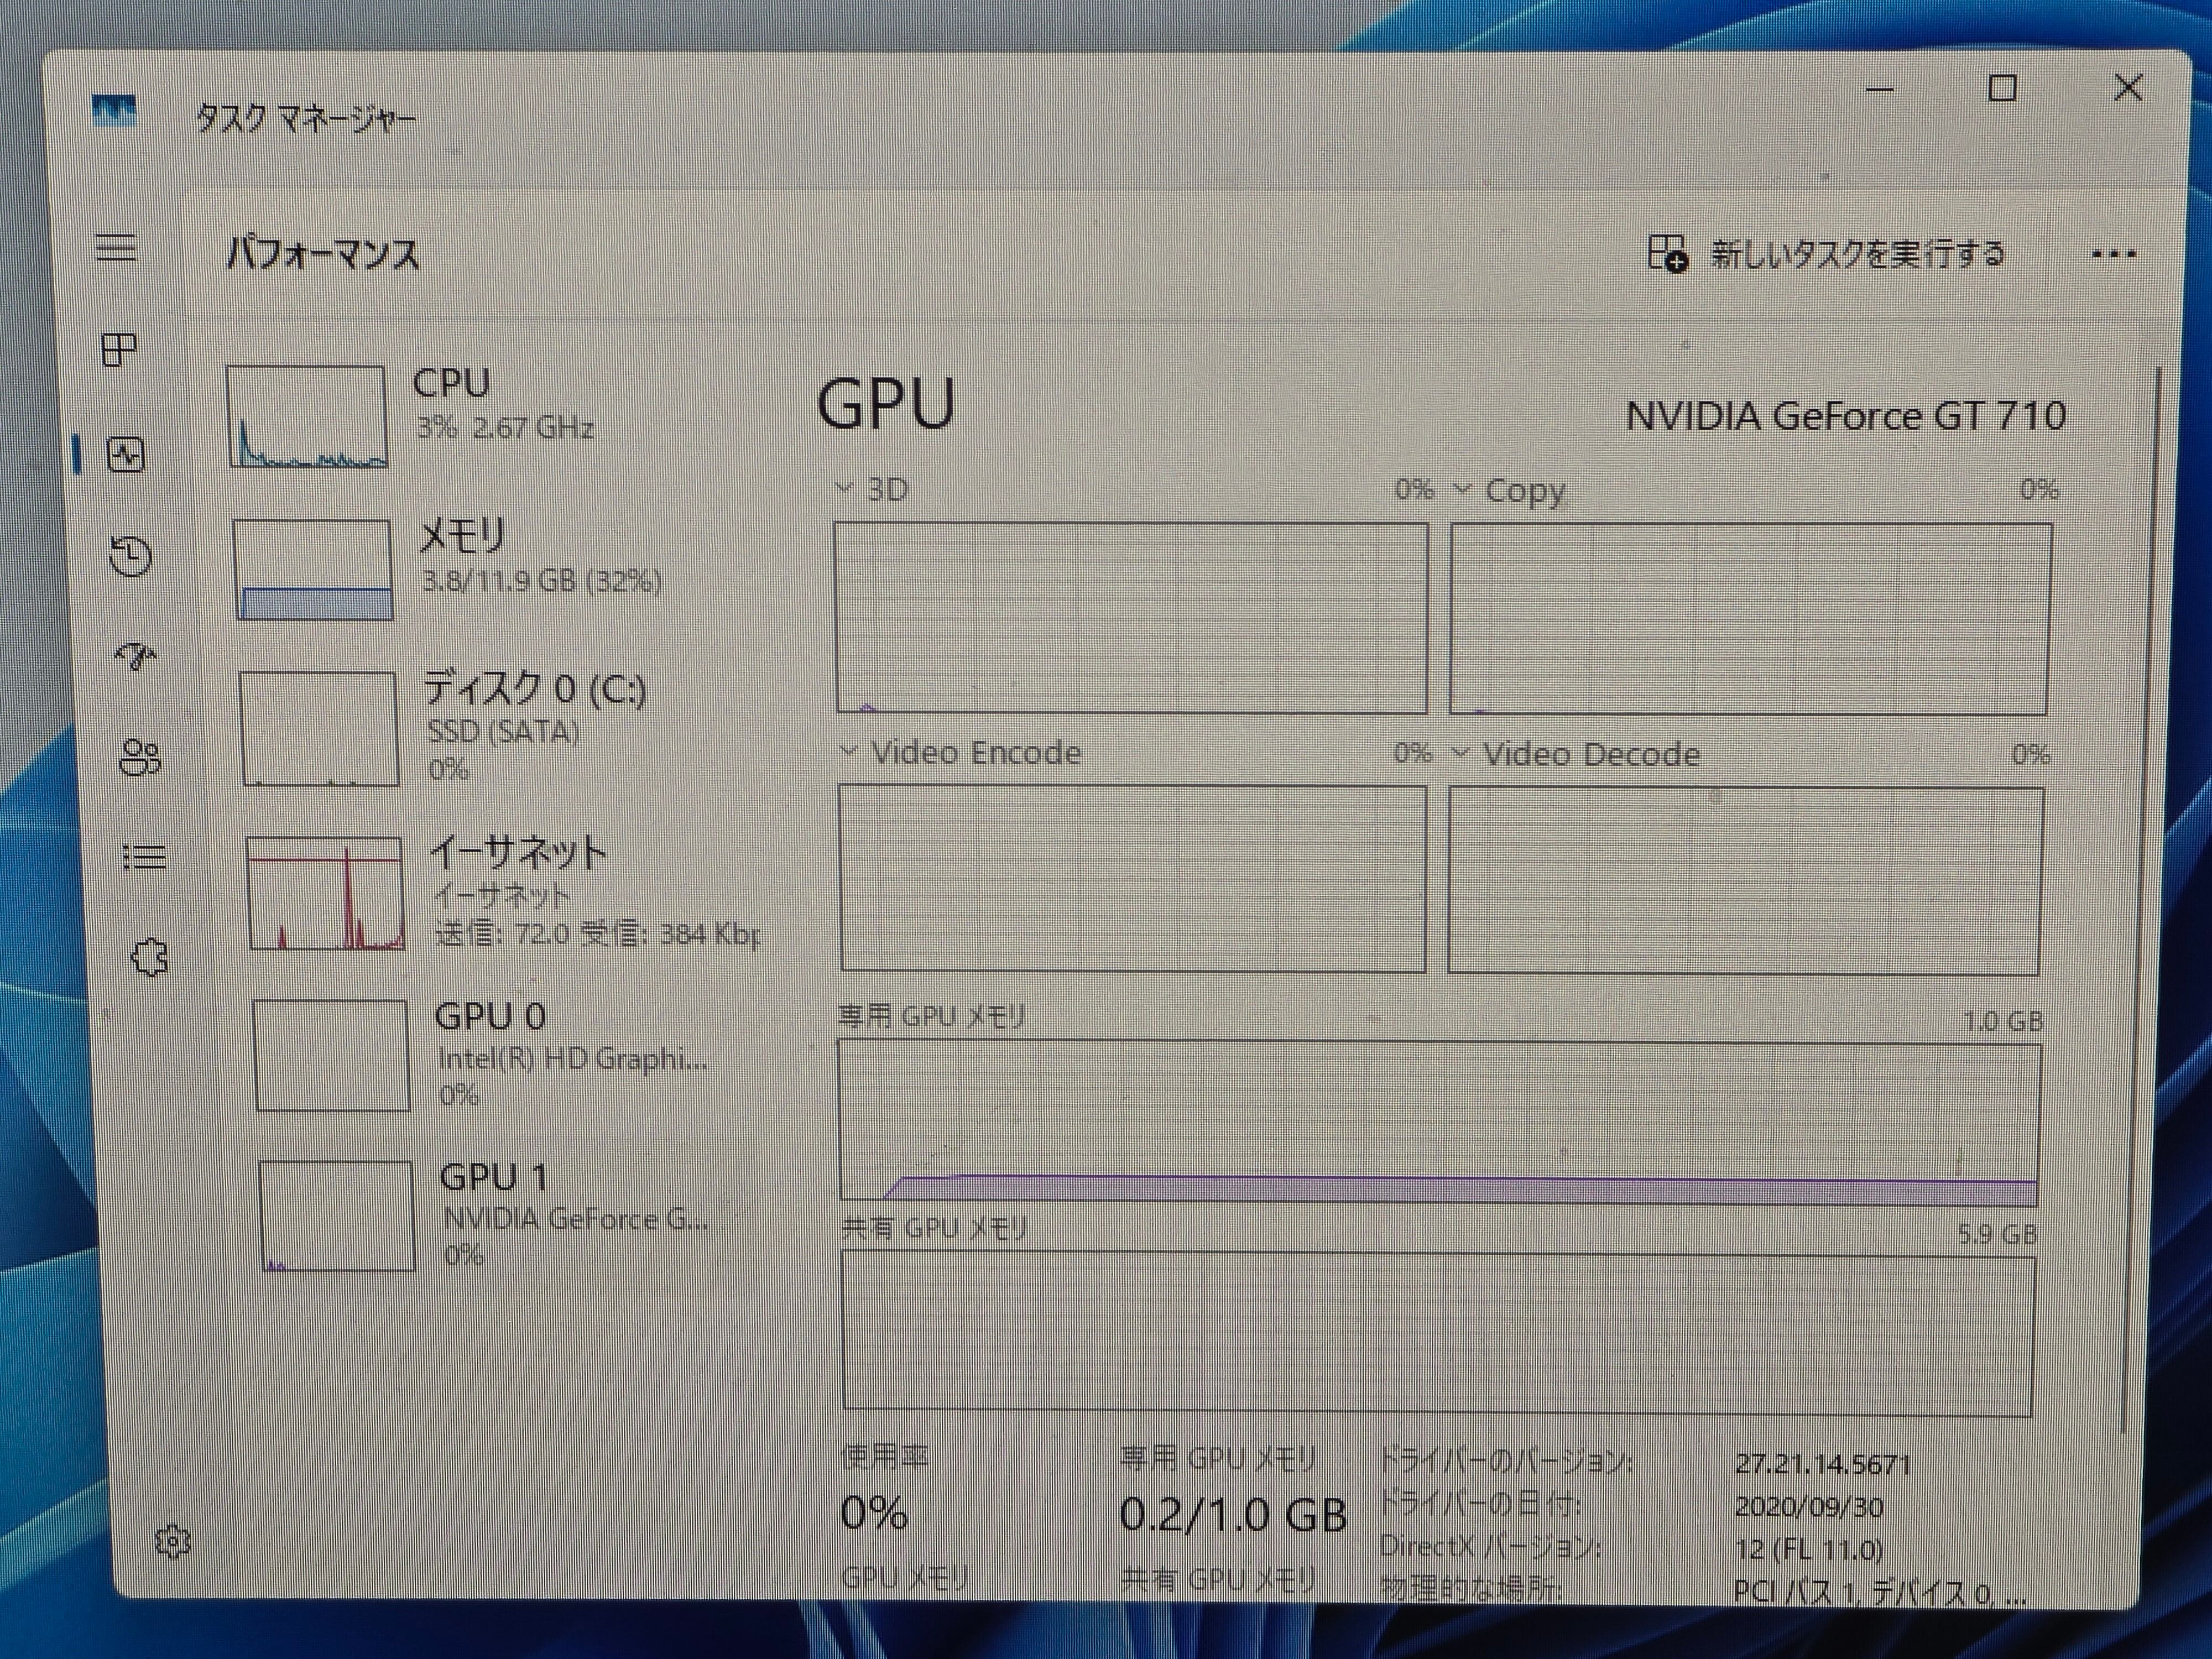Image resolution: width=2212 pixels, height=1659 pixels.
Task: Open the Services puzzle icon page
Action: pyautogui.click(x=150, y=958)
